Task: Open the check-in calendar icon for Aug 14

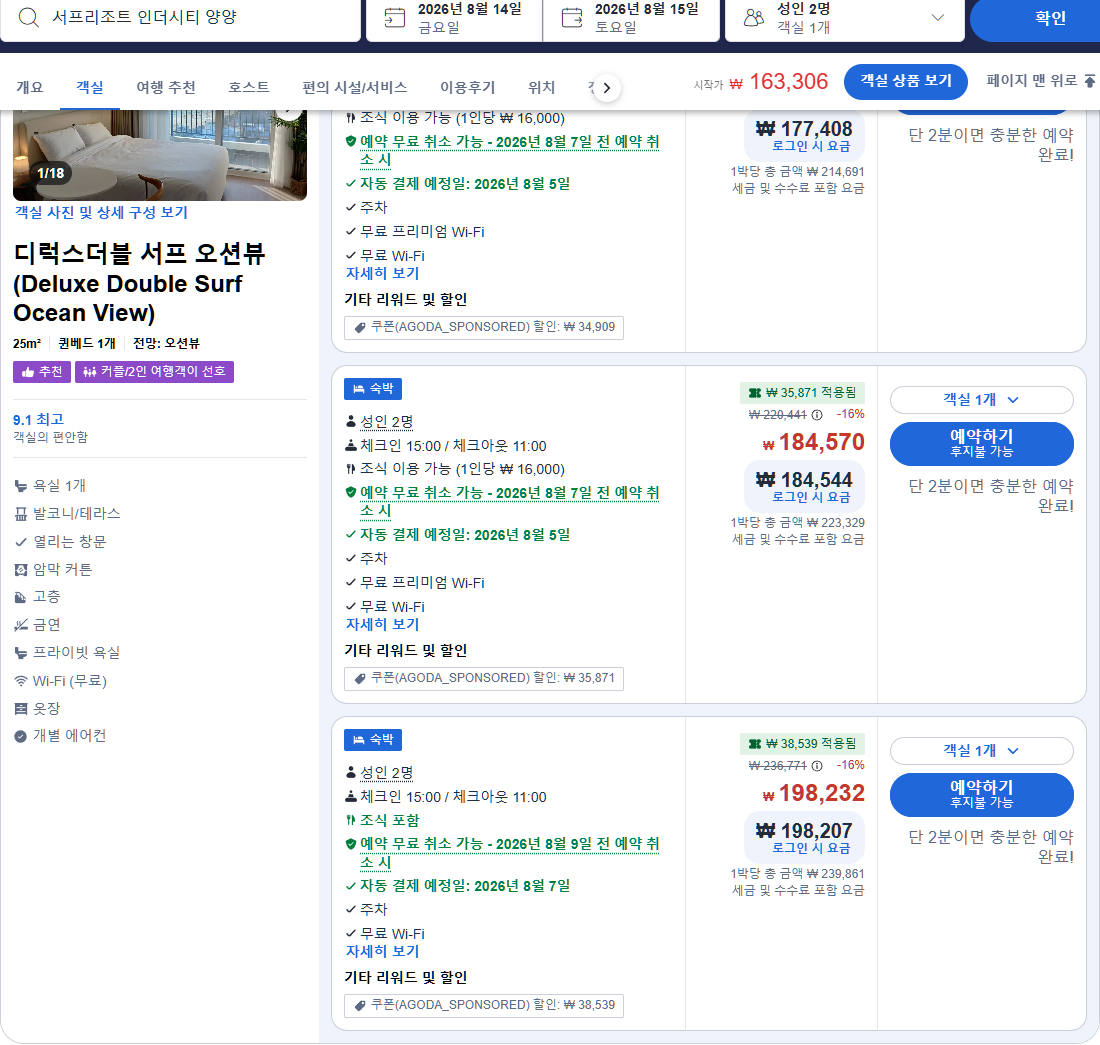Action: point(395,18)
